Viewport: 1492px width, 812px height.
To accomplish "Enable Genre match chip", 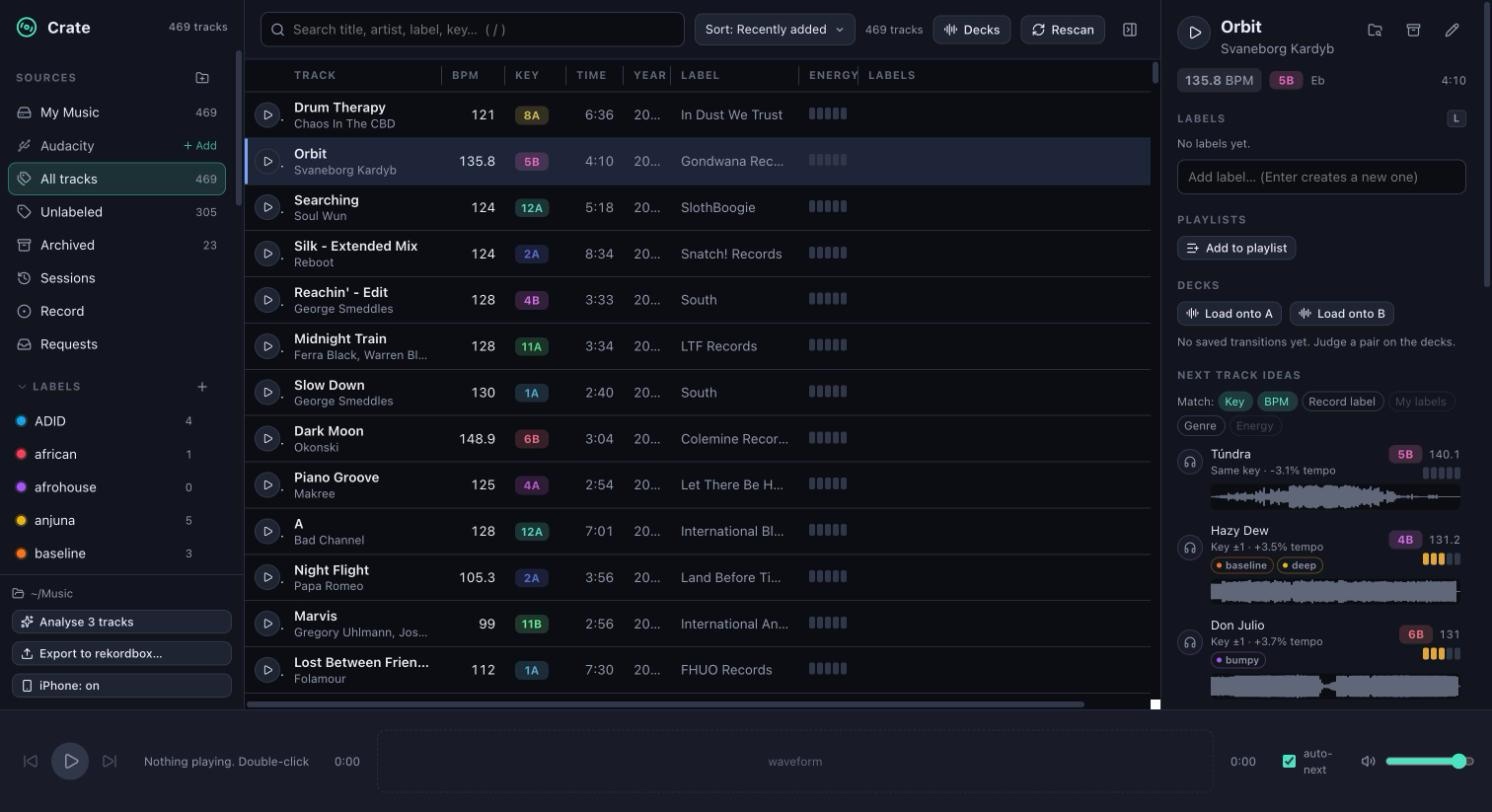I will [x=1200, y=426].
